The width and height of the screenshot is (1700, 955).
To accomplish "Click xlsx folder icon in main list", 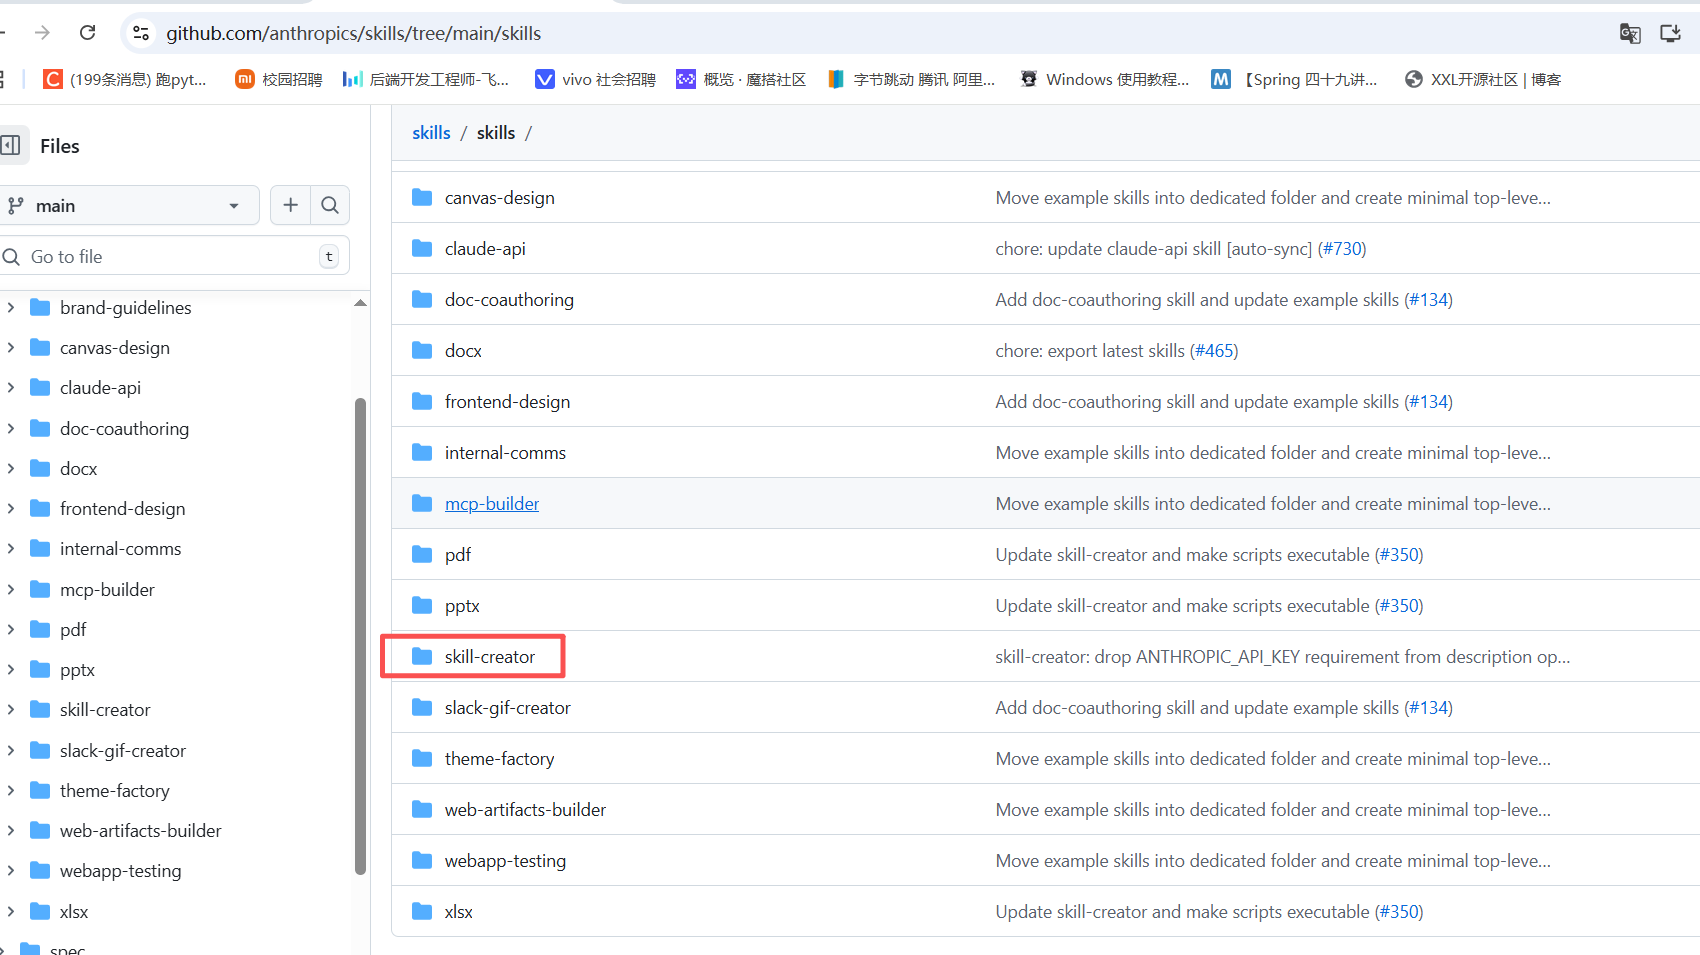I will tap(422, 911).
